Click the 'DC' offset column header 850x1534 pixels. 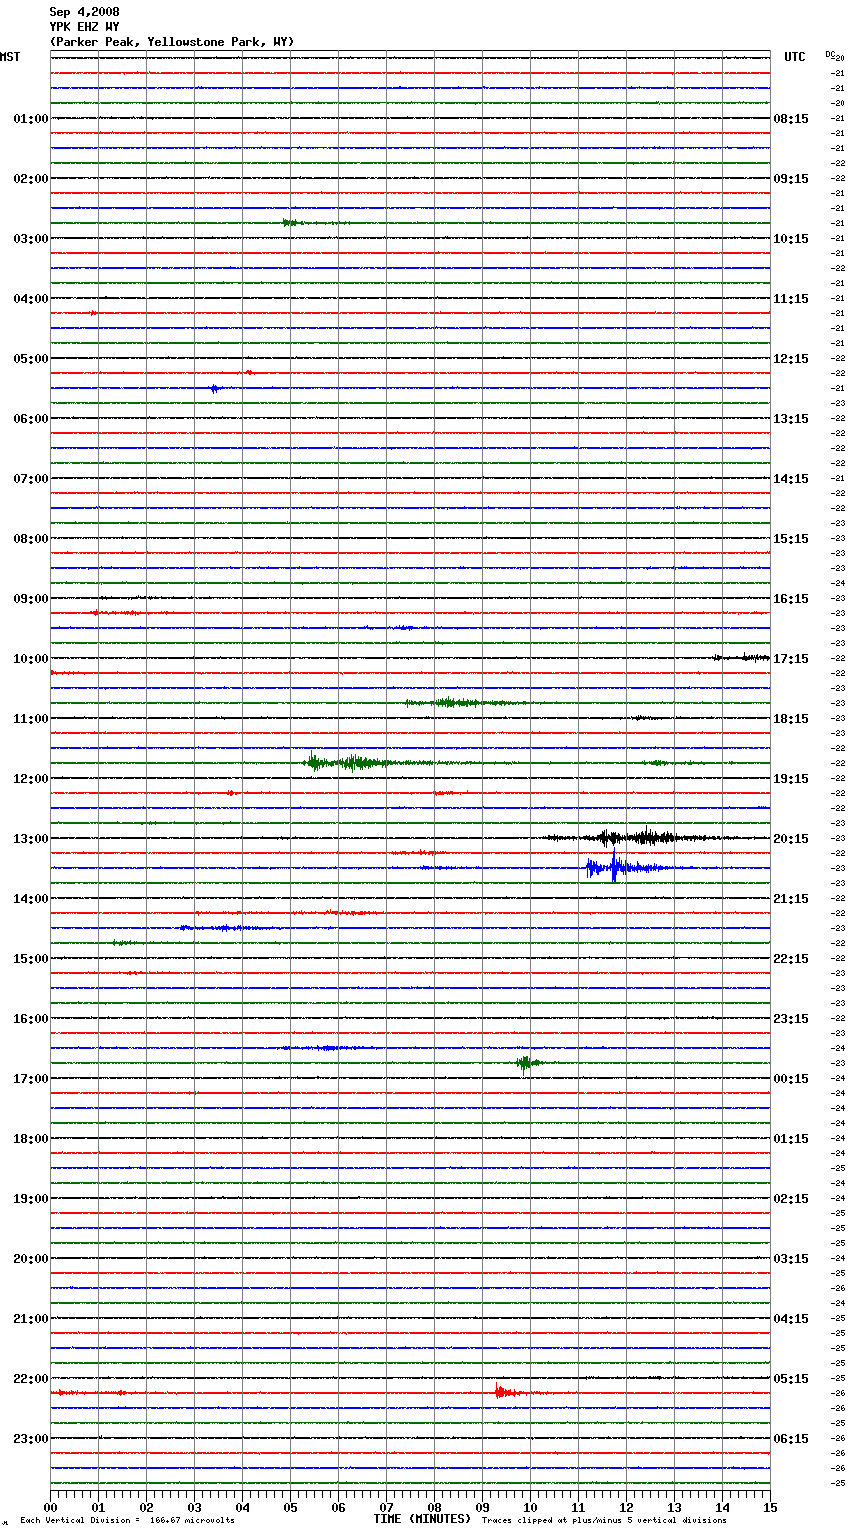[830, 54]
